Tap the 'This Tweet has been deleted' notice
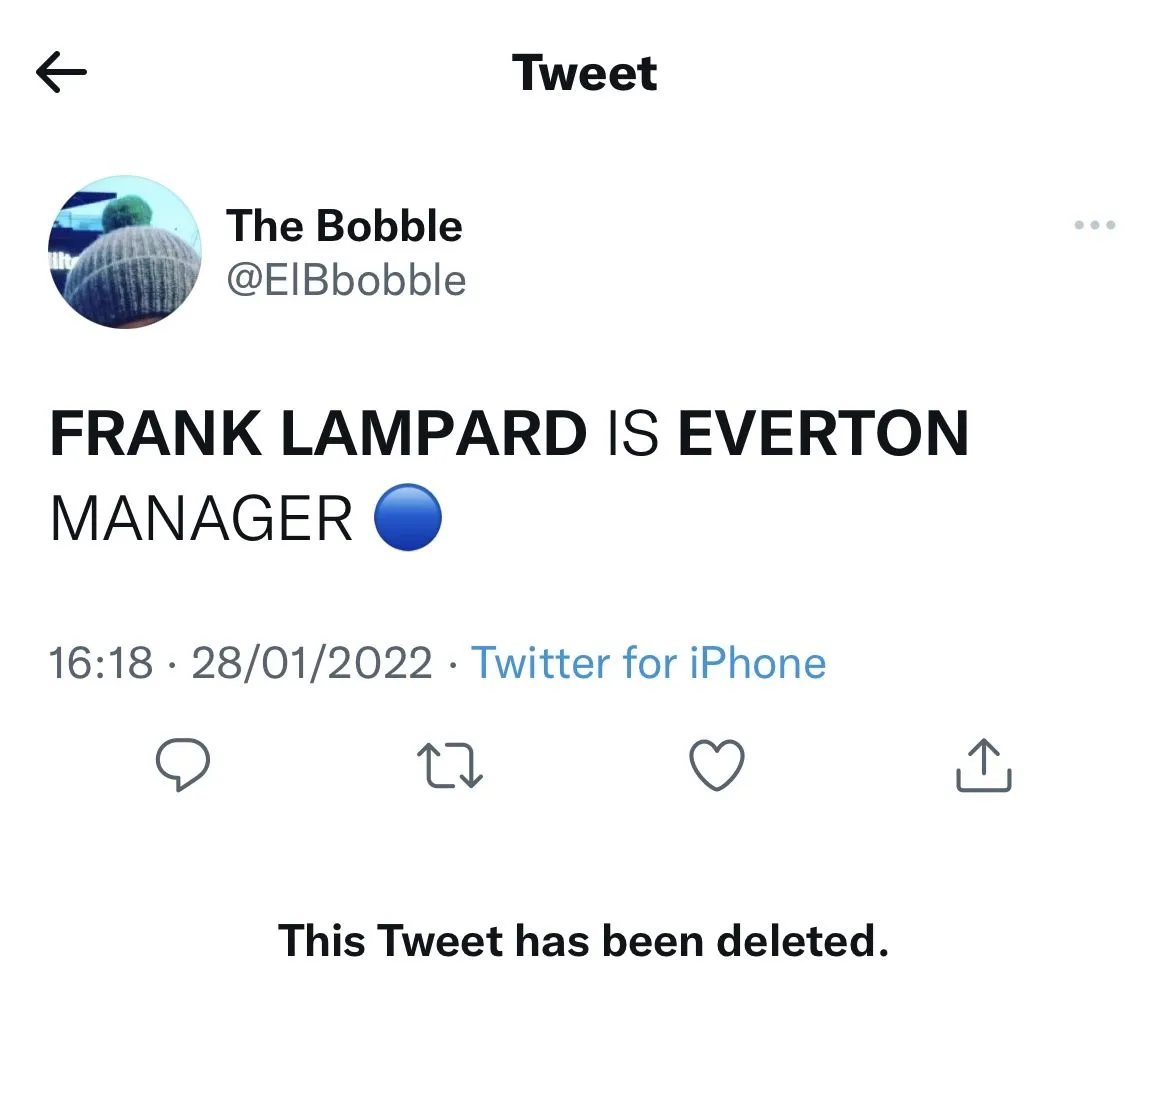Image resolution: width=1170 pixels, height=1101 pixels. (x=583, y=941)
